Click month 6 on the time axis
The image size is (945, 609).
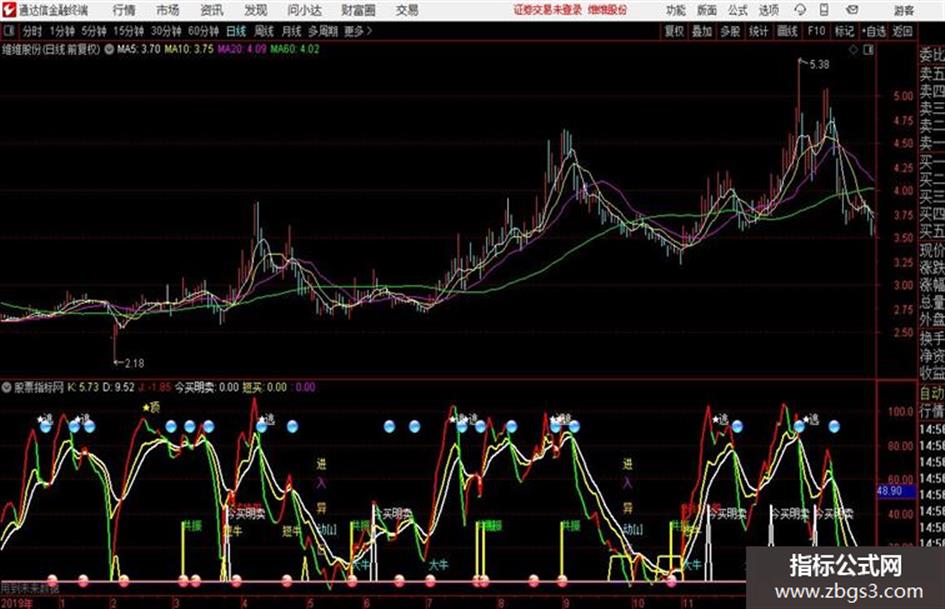[x=366, y=603]
